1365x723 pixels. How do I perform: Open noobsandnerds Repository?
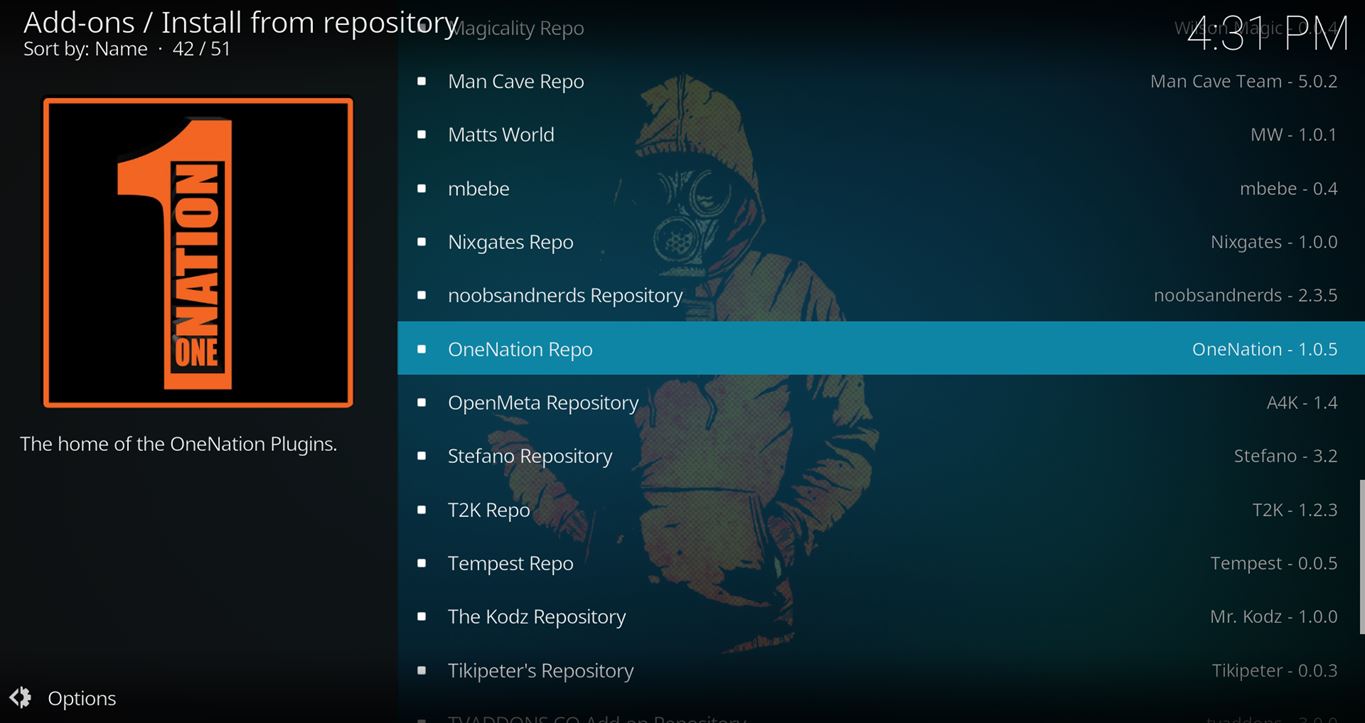coord(565,296)
